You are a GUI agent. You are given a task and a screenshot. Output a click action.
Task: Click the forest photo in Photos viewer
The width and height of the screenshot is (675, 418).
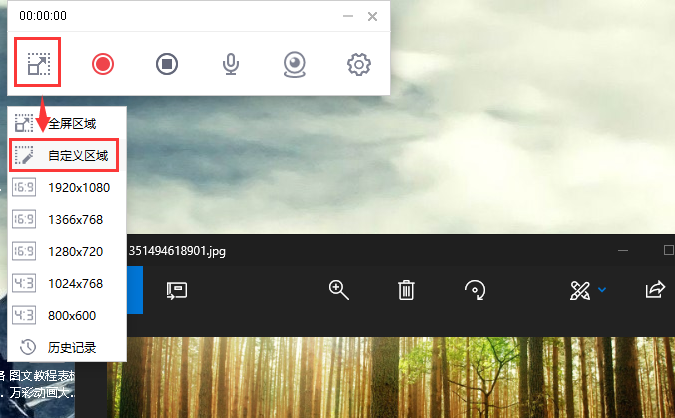coord(391,377)
